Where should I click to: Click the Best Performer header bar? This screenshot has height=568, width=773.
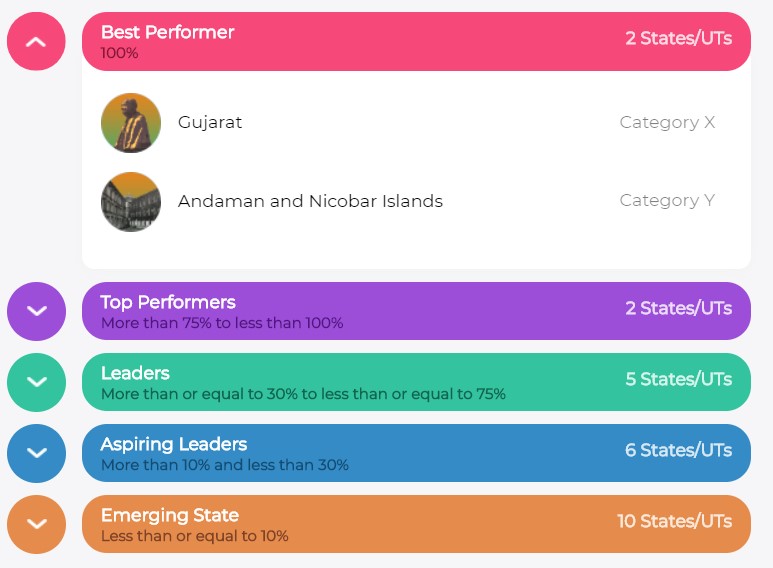(416, 41)
